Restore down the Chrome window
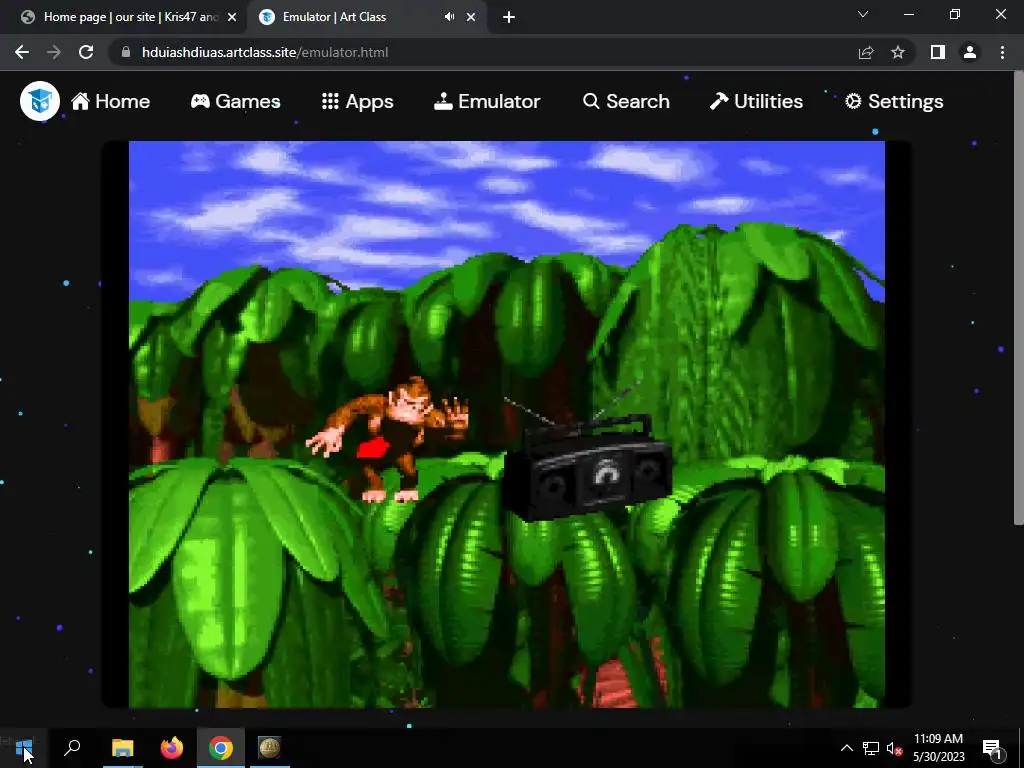Image resolution: width=1024 pixels, height=768 pixels. (955, 14)
